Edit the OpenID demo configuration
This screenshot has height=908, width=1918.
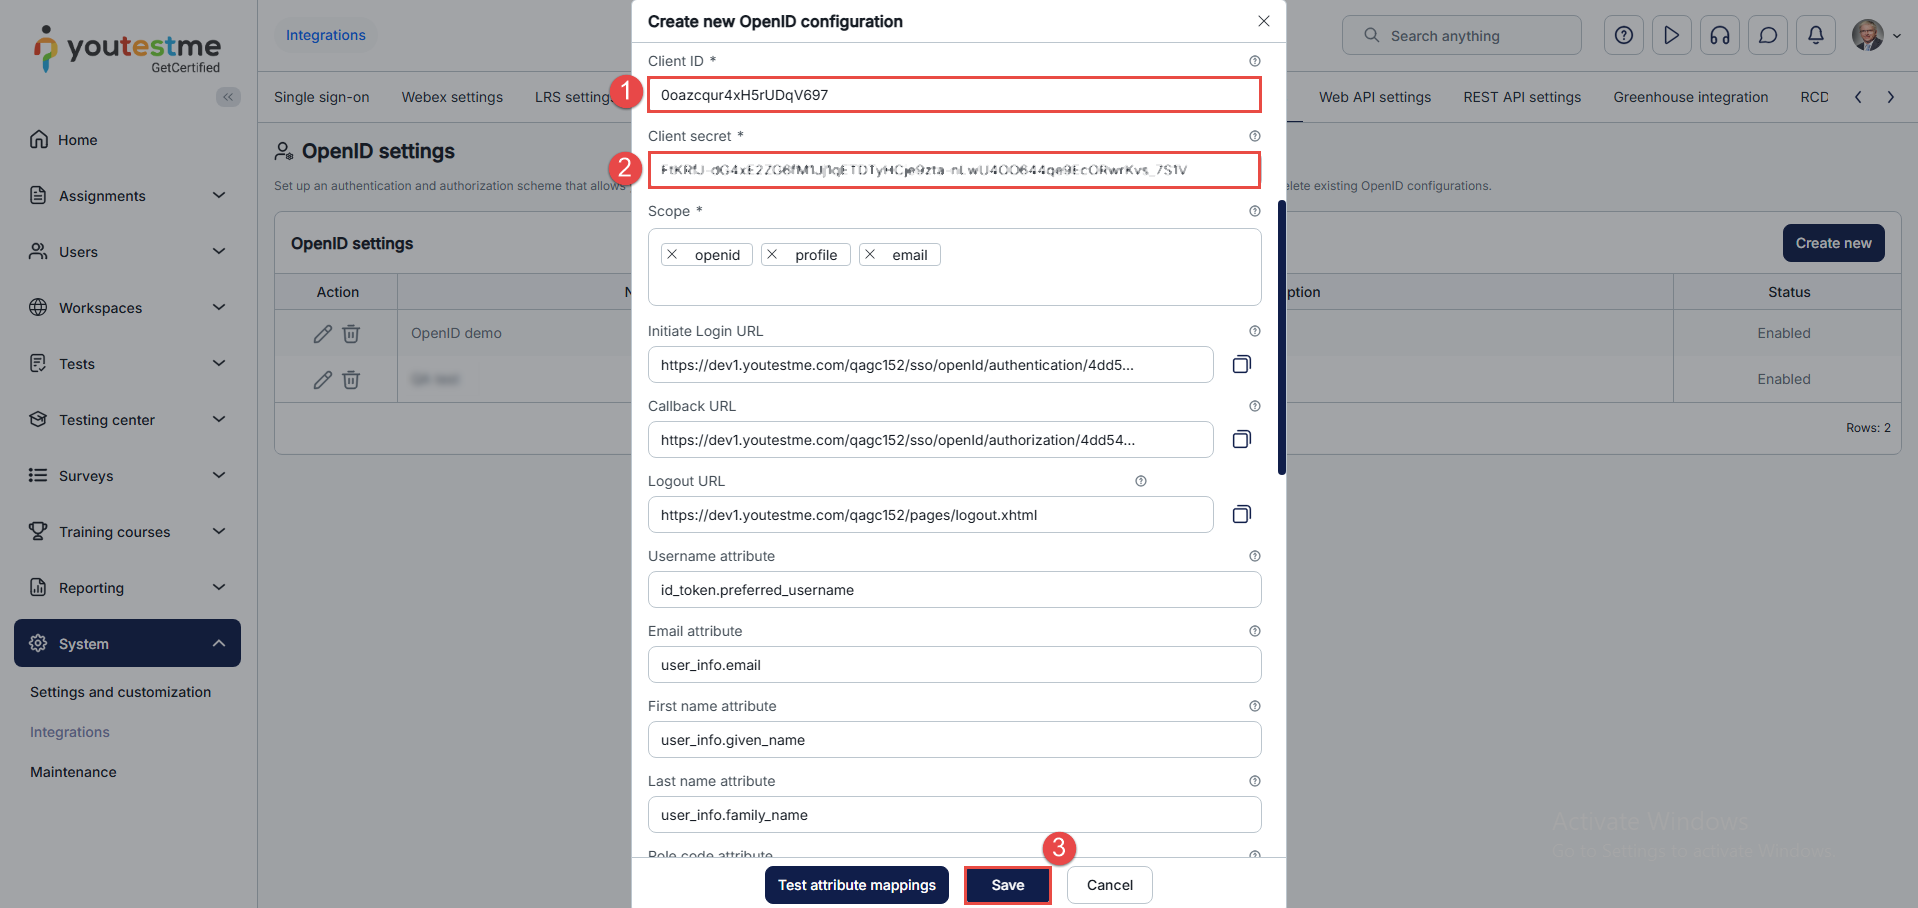click(322, 334)
